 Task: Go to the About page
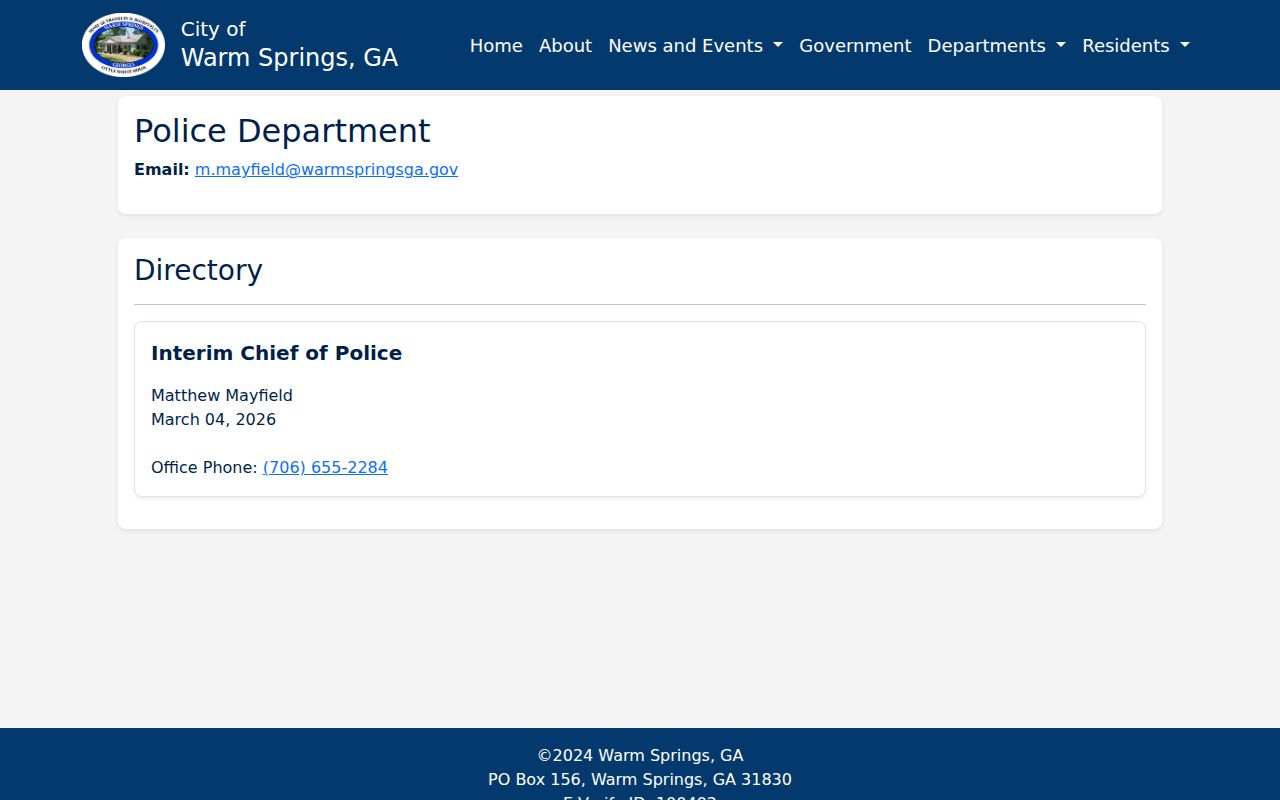click(x=565, y=46)
